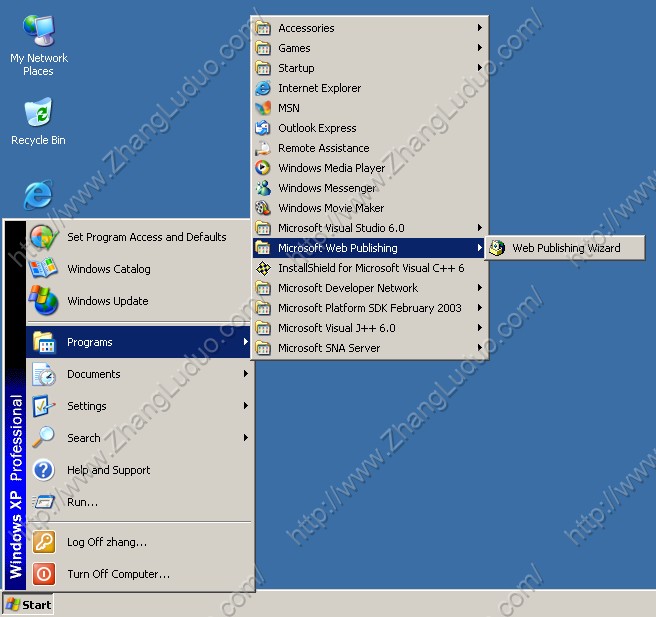Expand Microsoft Developer Network submenu arrow

pos(480,288)
